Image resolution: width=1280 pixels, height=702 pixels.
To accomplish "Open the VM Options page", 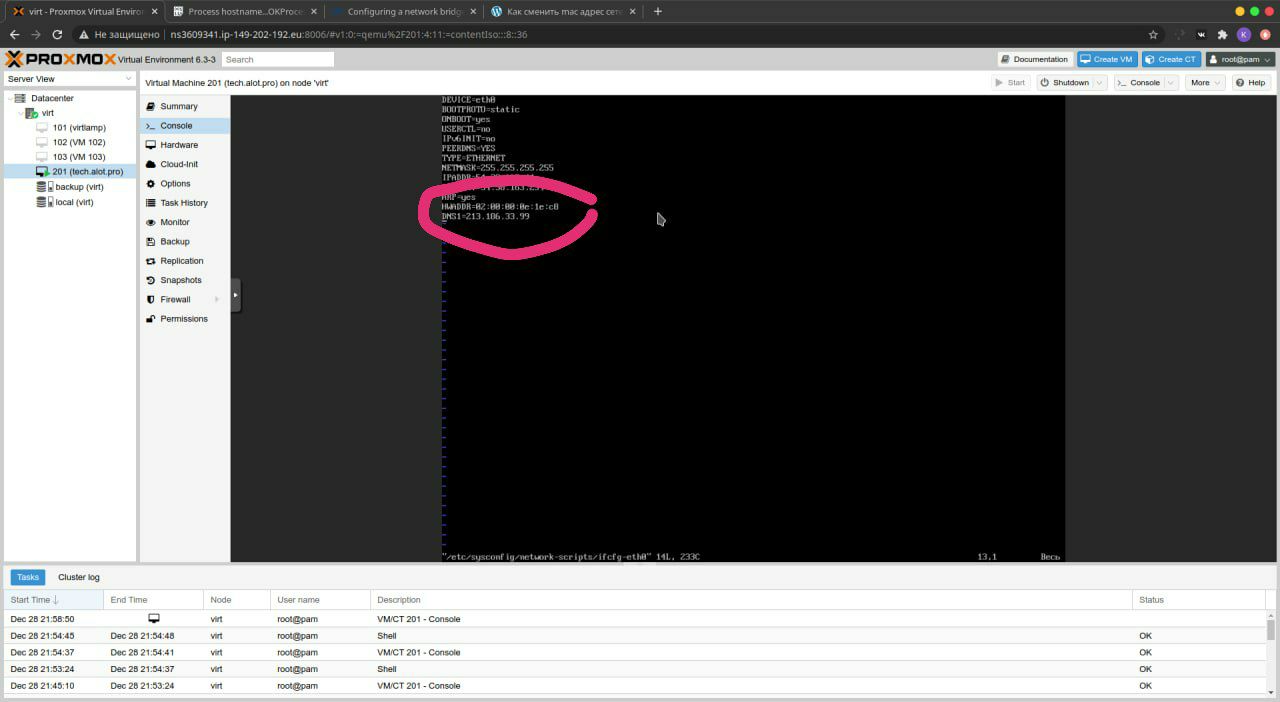I will pyautogui.click(x=175, y=184).
